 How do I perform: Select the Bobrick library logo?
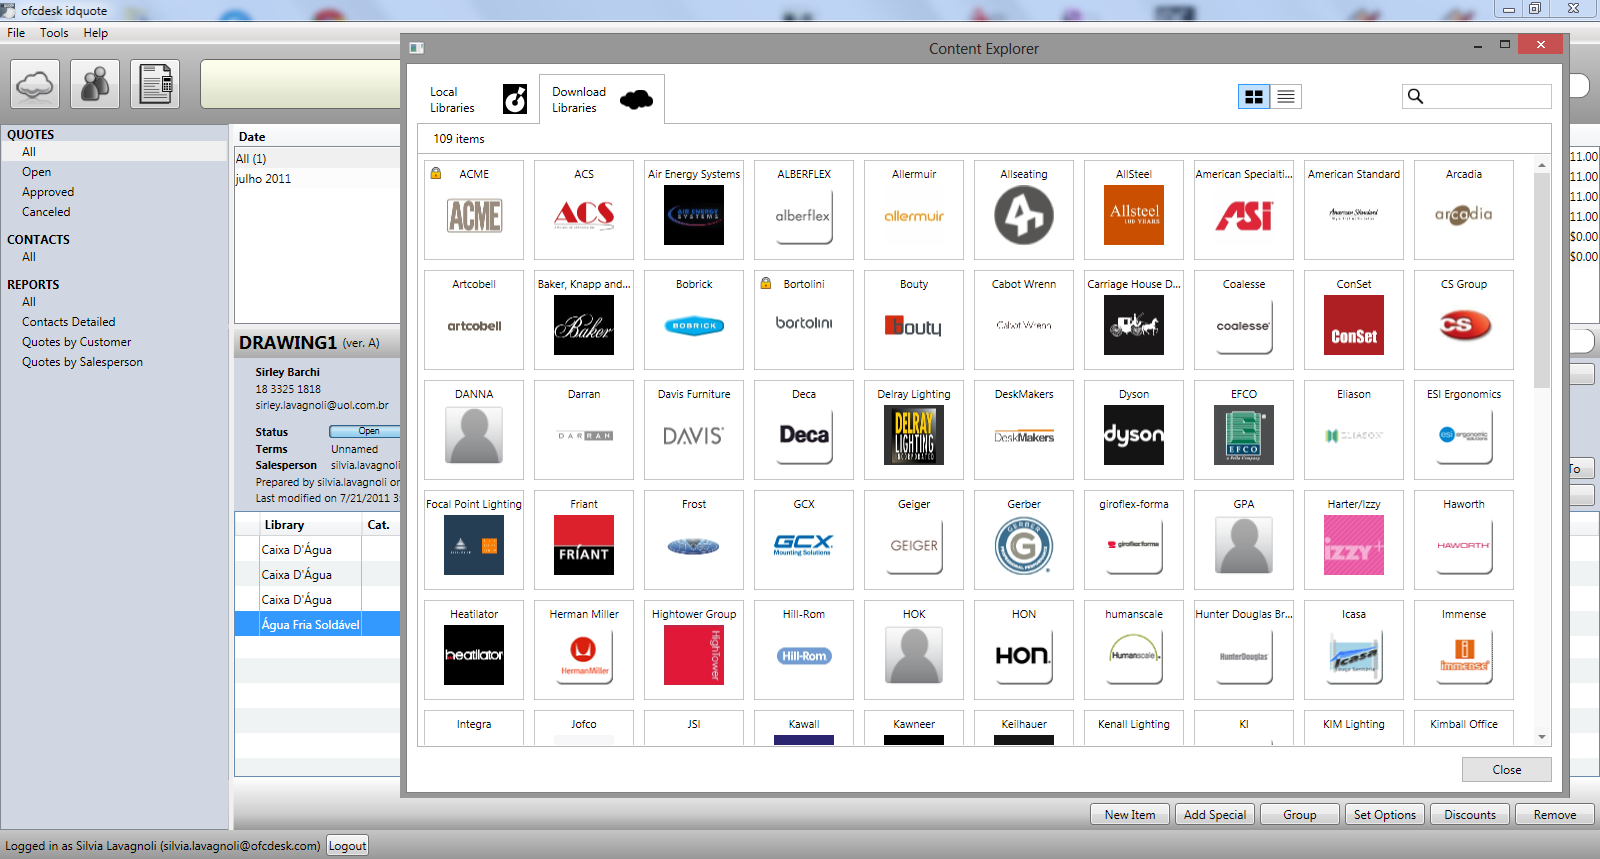[x=694, y=325]
